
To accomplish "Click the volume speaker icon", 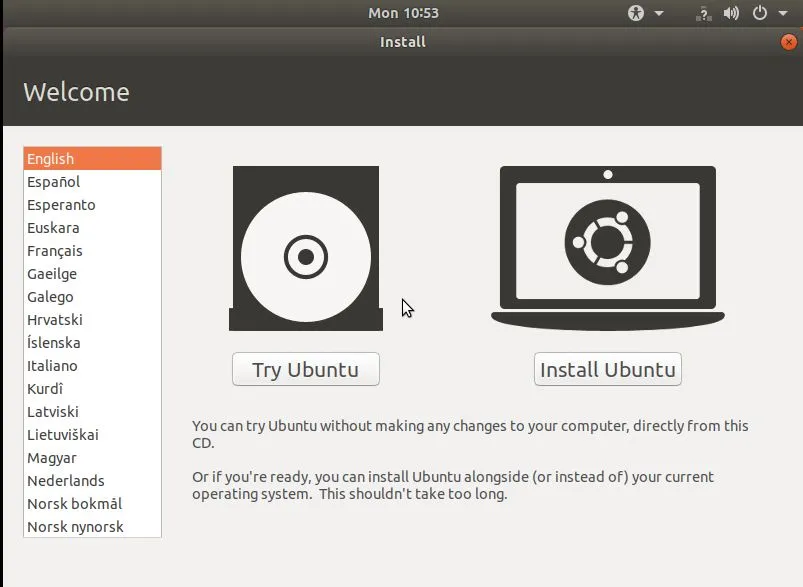I will 731,13.
